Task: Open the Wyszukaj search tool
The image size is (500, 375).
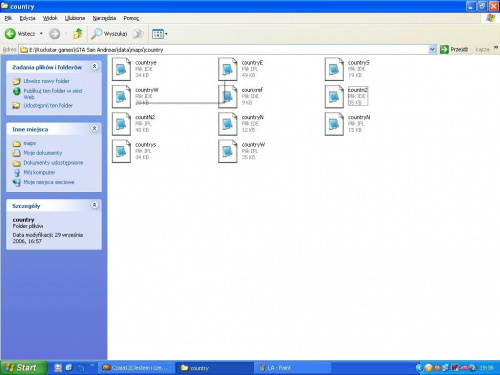Action: pos(109,34)
